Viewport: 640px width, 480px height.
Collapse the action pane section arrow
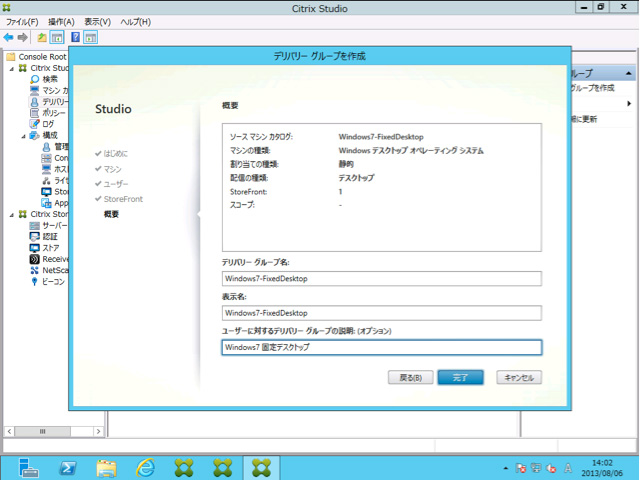pos(629,73)
